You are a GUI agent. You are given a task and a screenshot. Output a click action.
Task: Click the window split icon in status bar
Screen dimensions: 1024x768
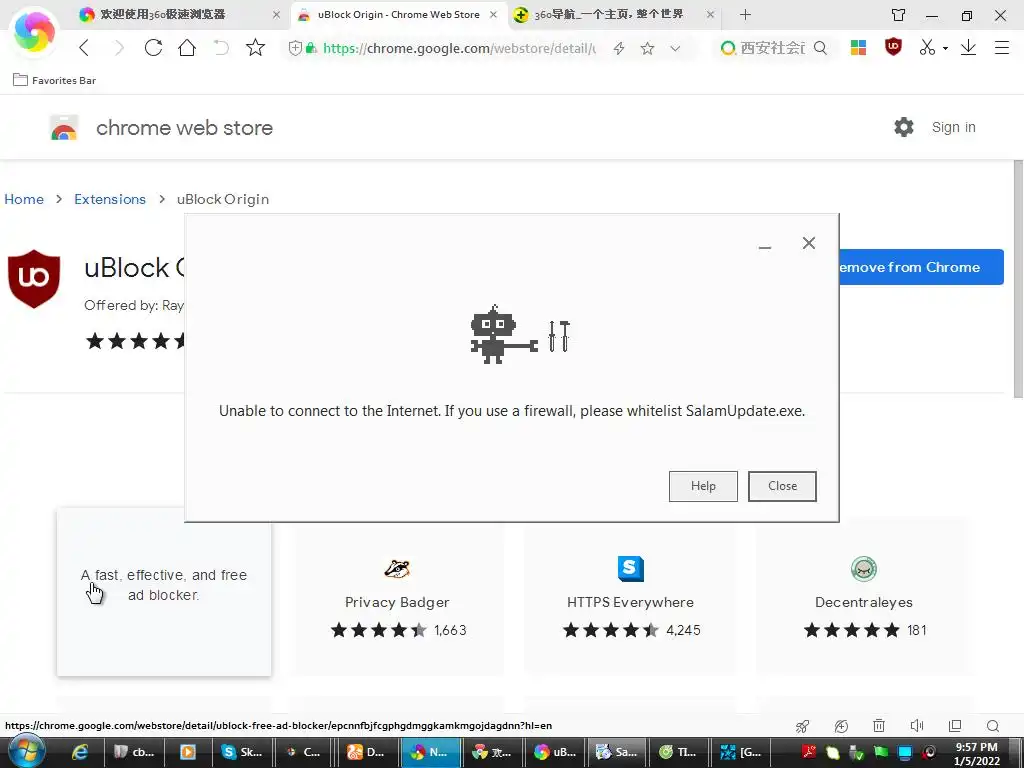tap(955, 726)
